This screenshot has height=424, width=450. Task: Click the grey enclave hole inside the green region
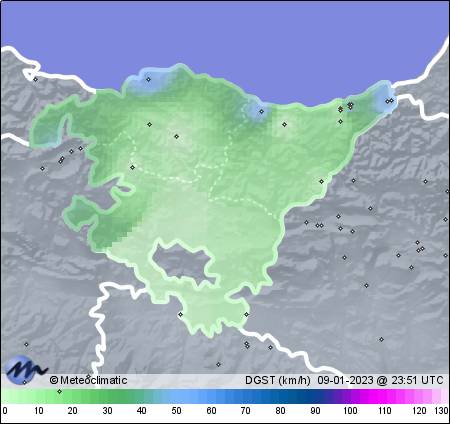[x=182, y=262]
